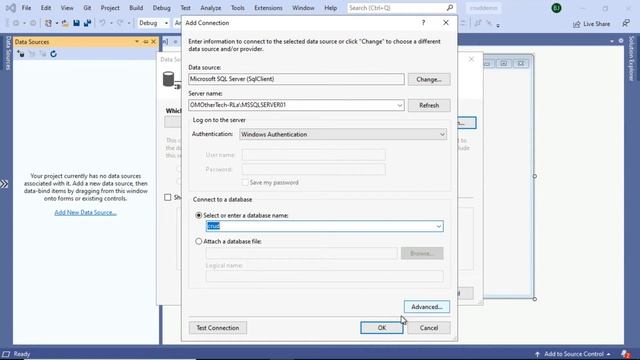Open the document tab list dropdown arrow
This screenshot has width=640, height=360.
pos(611,41)
